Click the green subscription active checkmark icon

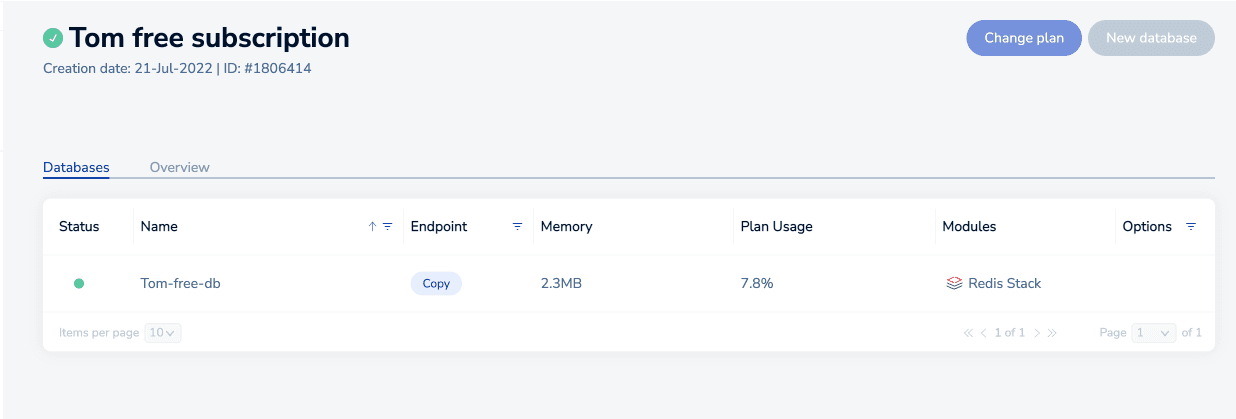click(x=53, y=38)
